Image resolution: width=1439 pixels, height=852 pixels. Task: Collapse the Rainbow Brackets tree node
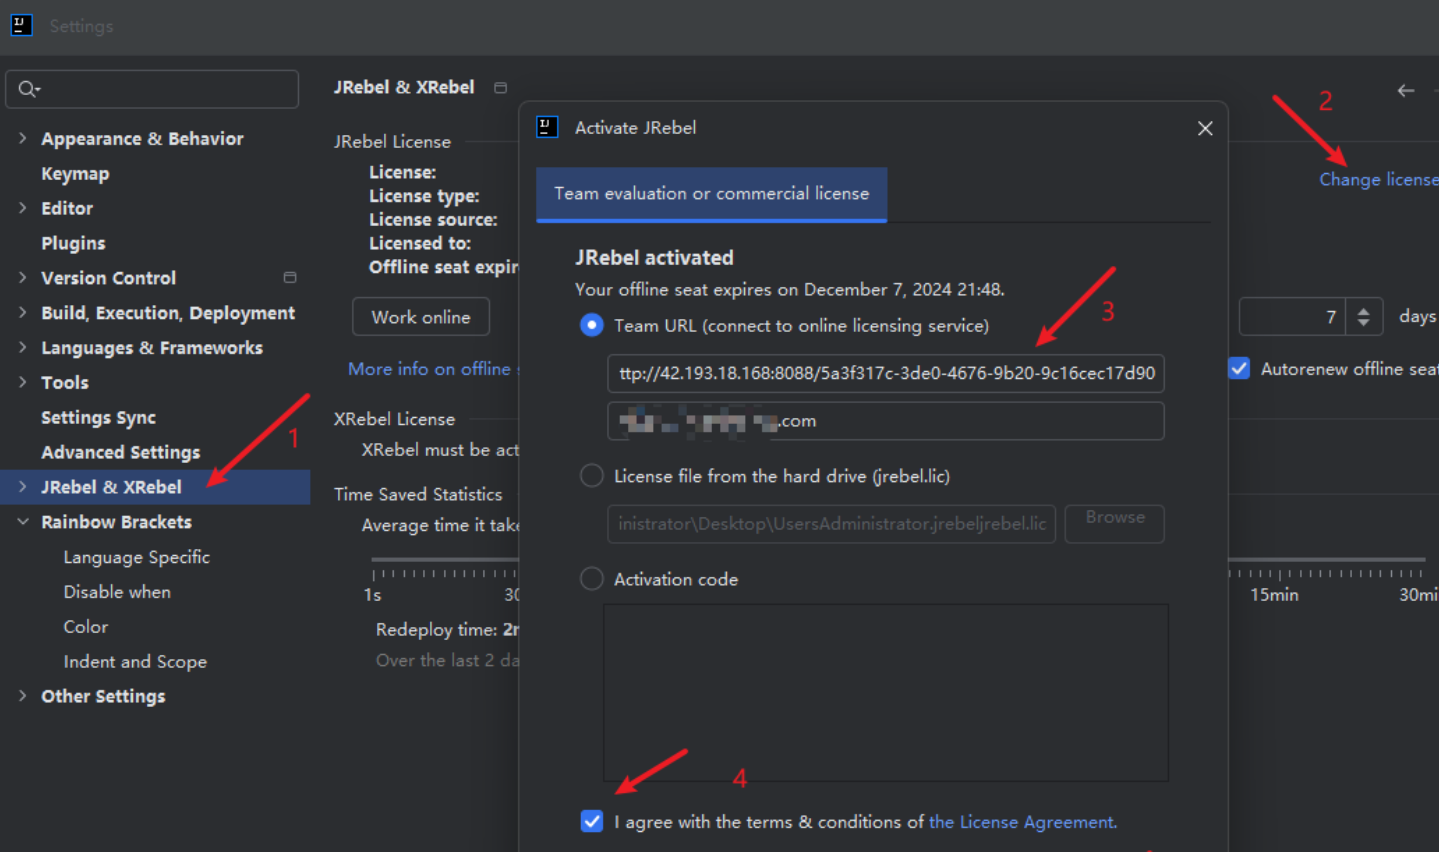pyautogui.click(x=22, y=522)
